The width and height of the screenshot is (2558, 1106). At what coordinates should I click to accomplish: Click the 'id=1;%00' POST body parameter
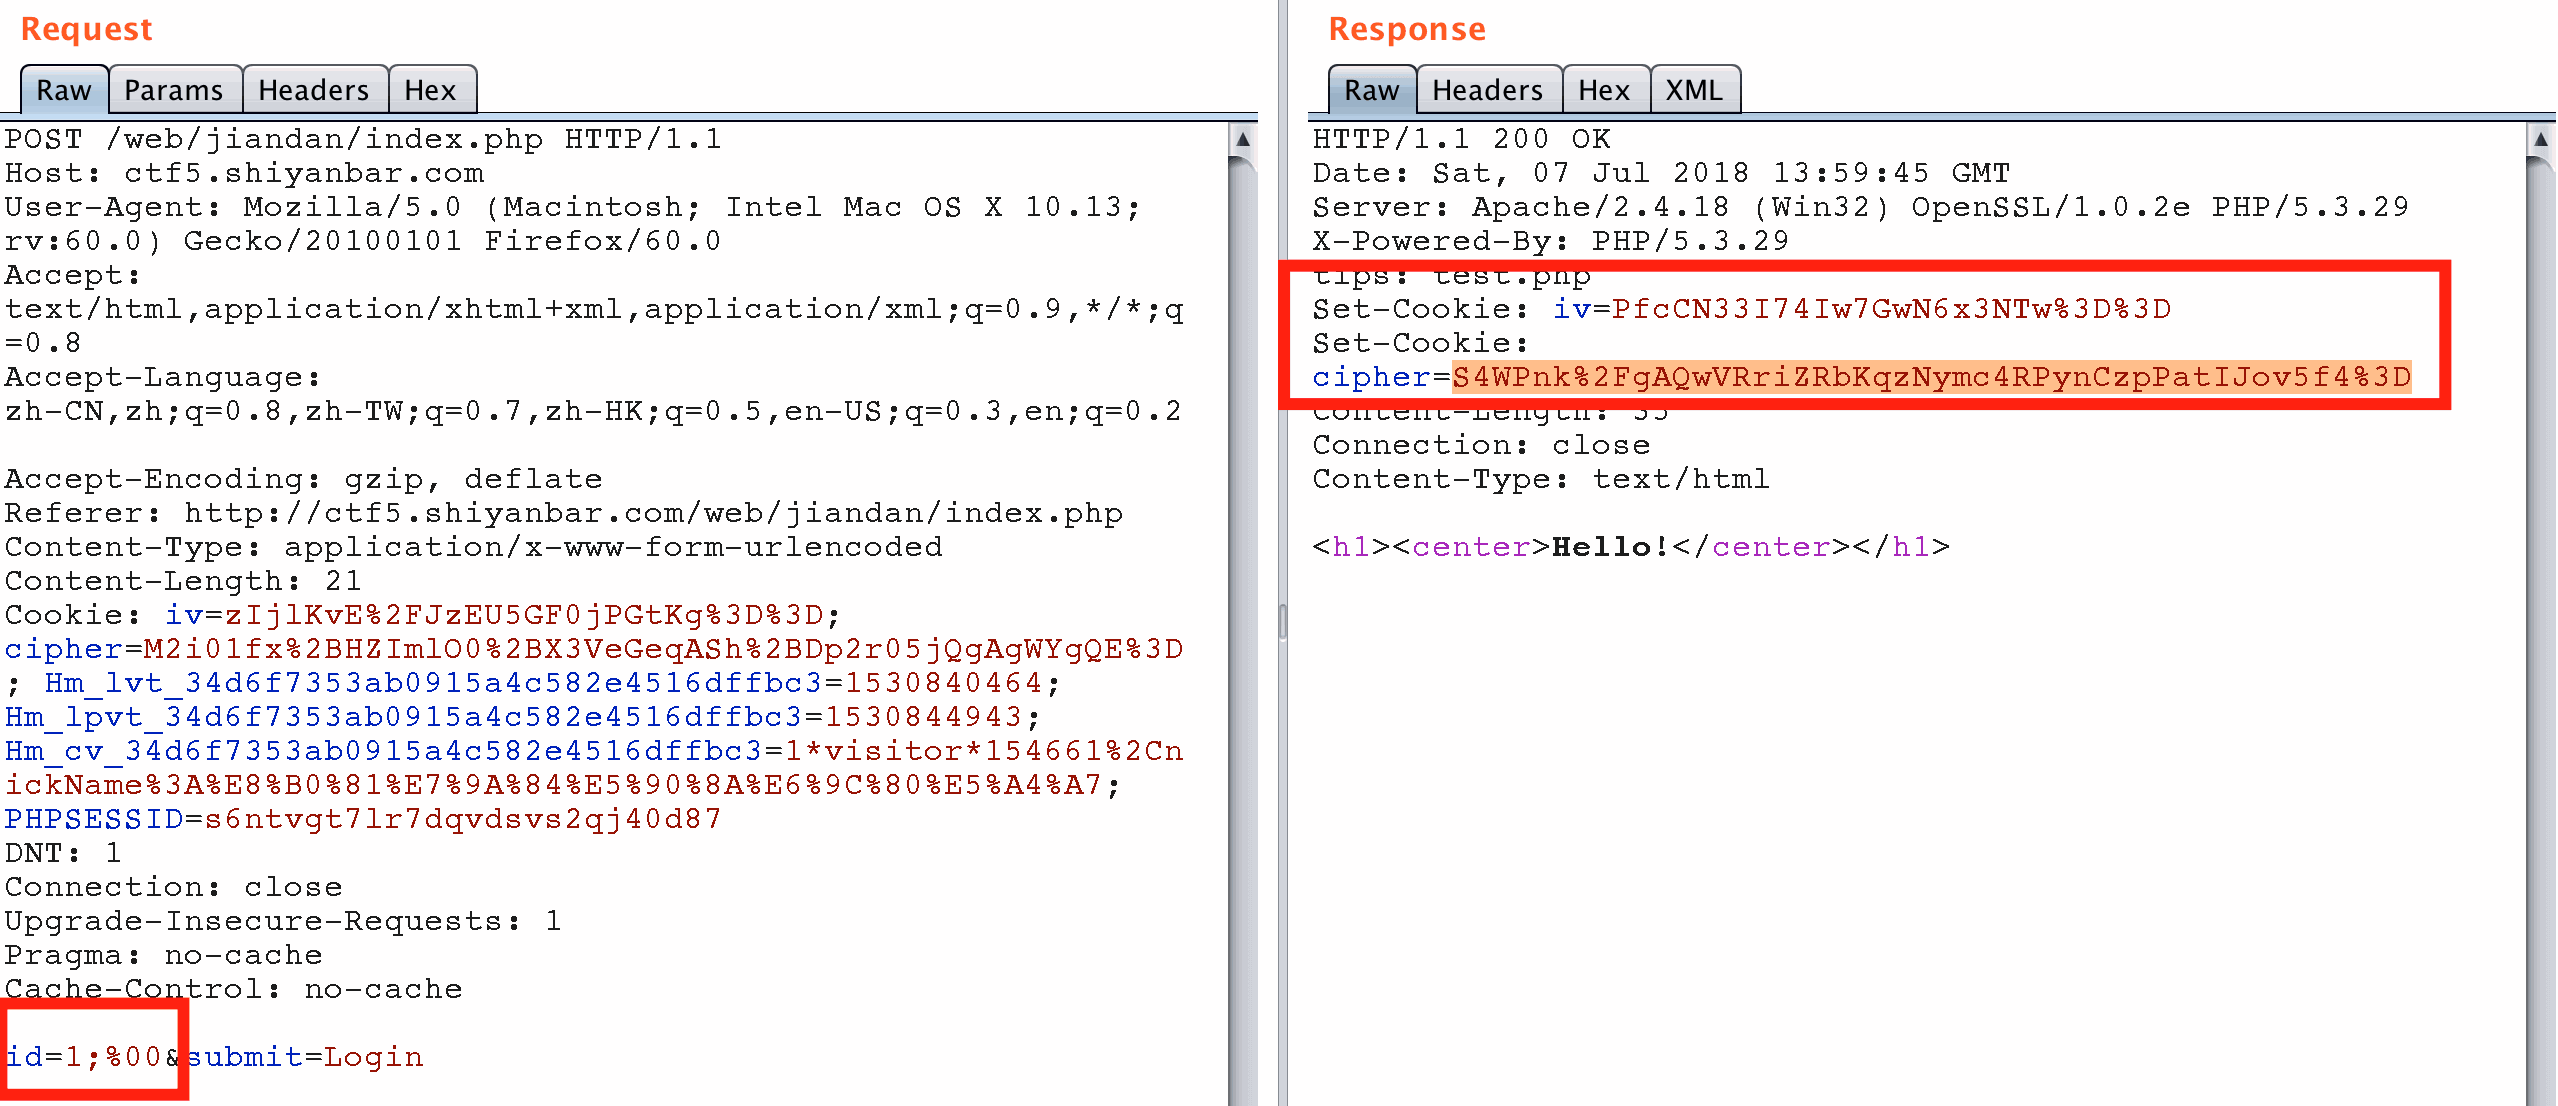tap(84, 1057)
